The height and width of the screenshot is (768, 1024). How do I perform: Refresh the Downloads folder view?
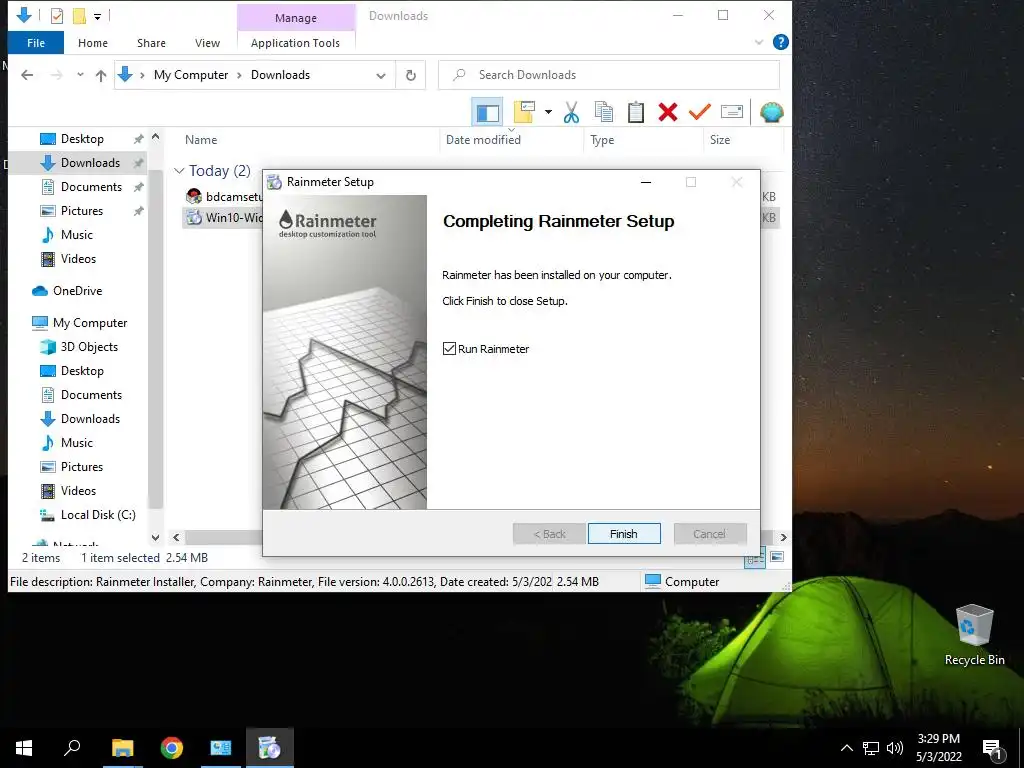411,75
